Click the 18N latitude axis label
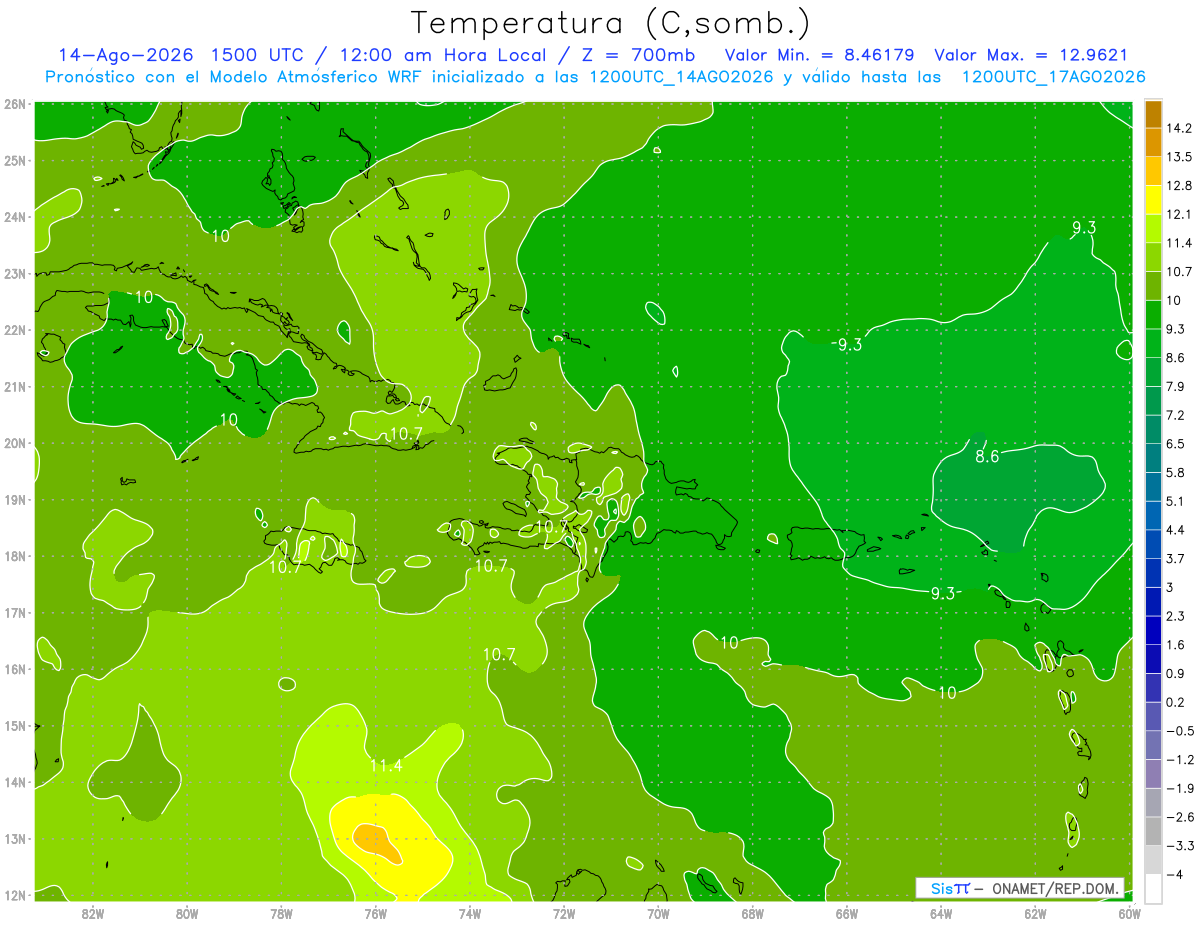Screen dimensions: 1200x927 [14, 556]
